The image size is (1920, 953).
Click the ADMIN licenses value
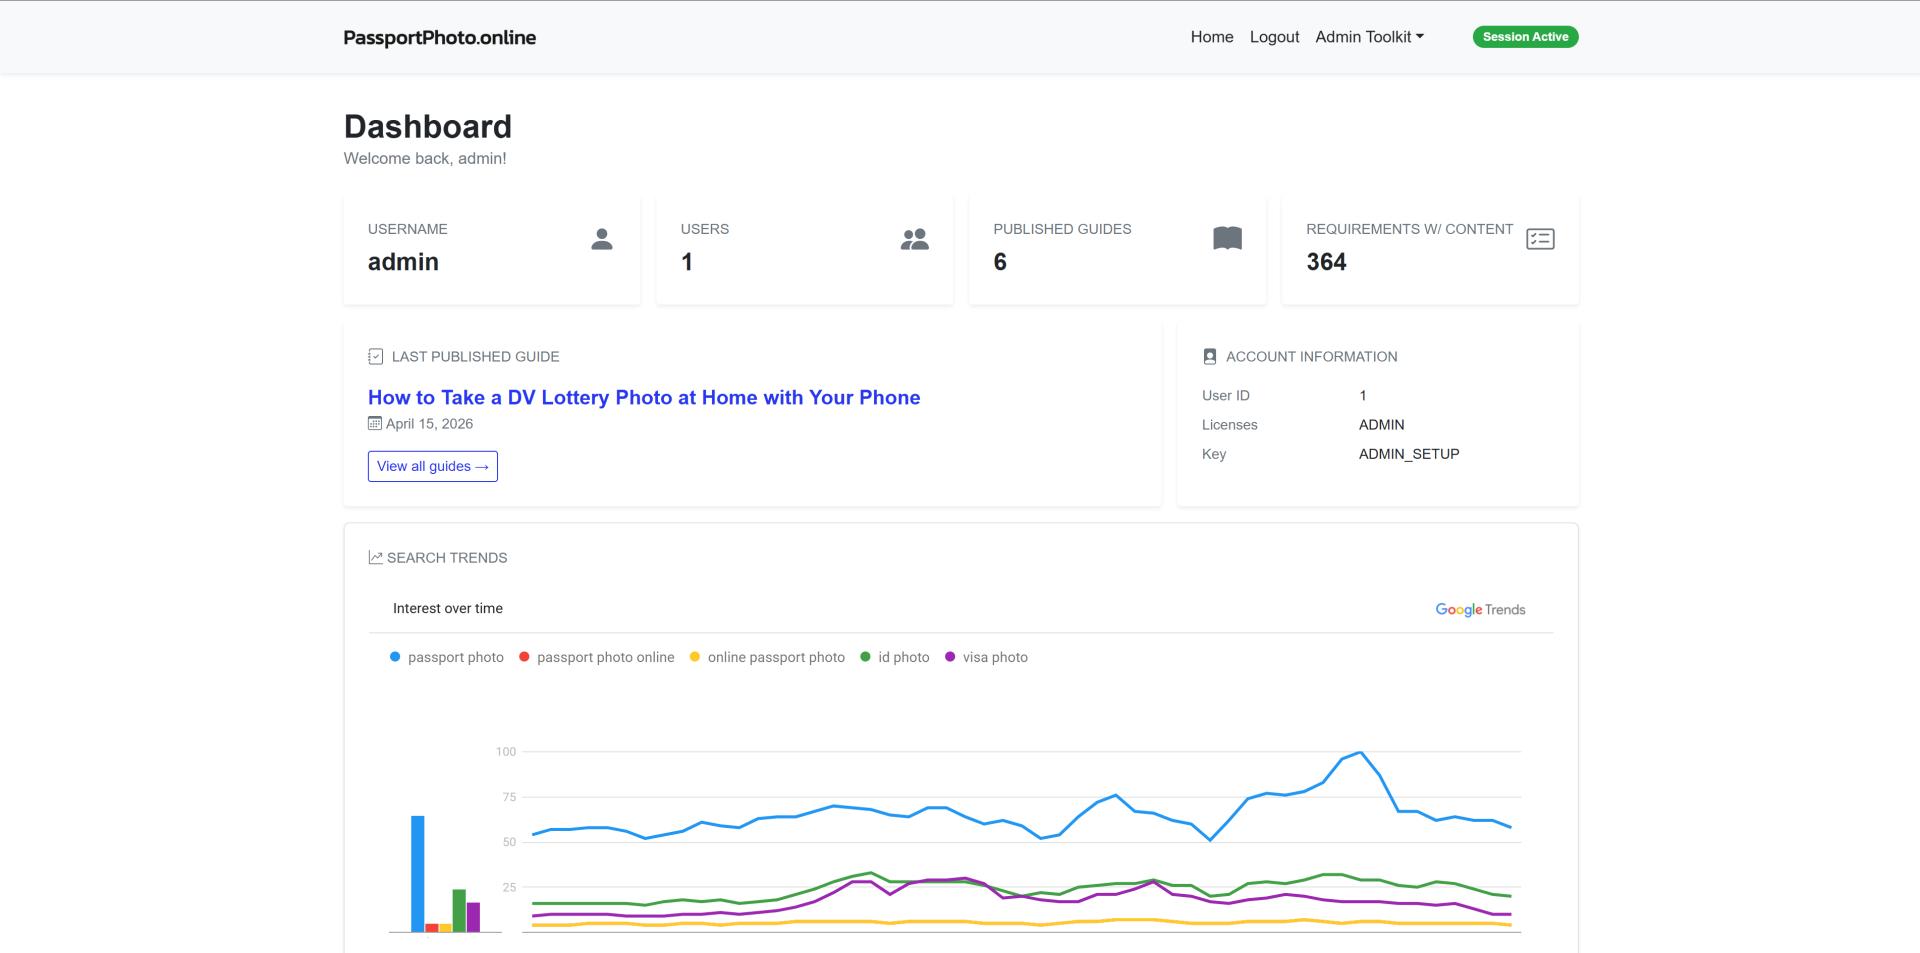coord(1381,425)
